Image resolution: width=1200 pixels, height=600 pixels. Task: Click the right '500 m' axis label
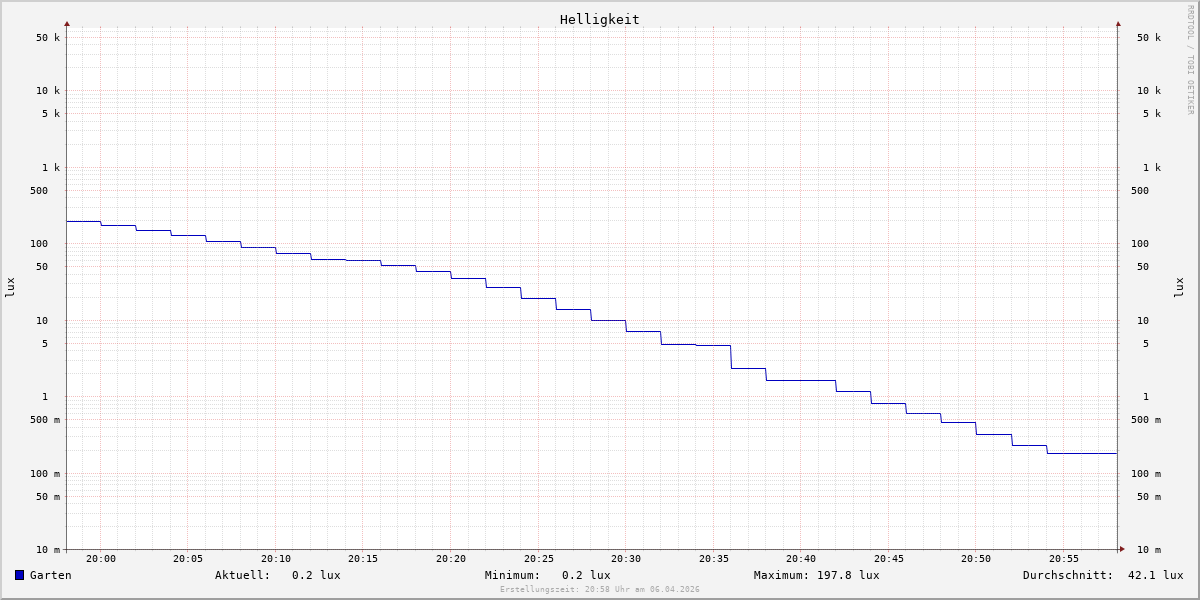click(x=1146, y=420)
